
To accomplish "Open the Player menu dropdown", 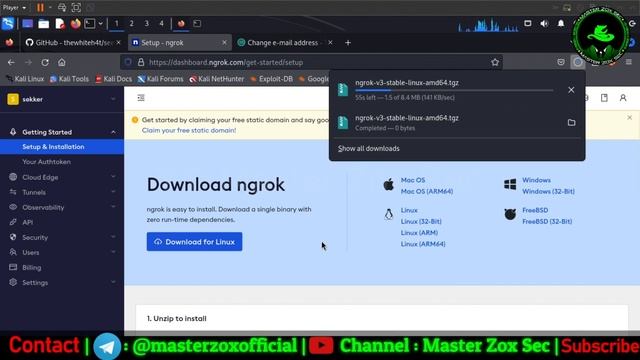I will point(14,7).
